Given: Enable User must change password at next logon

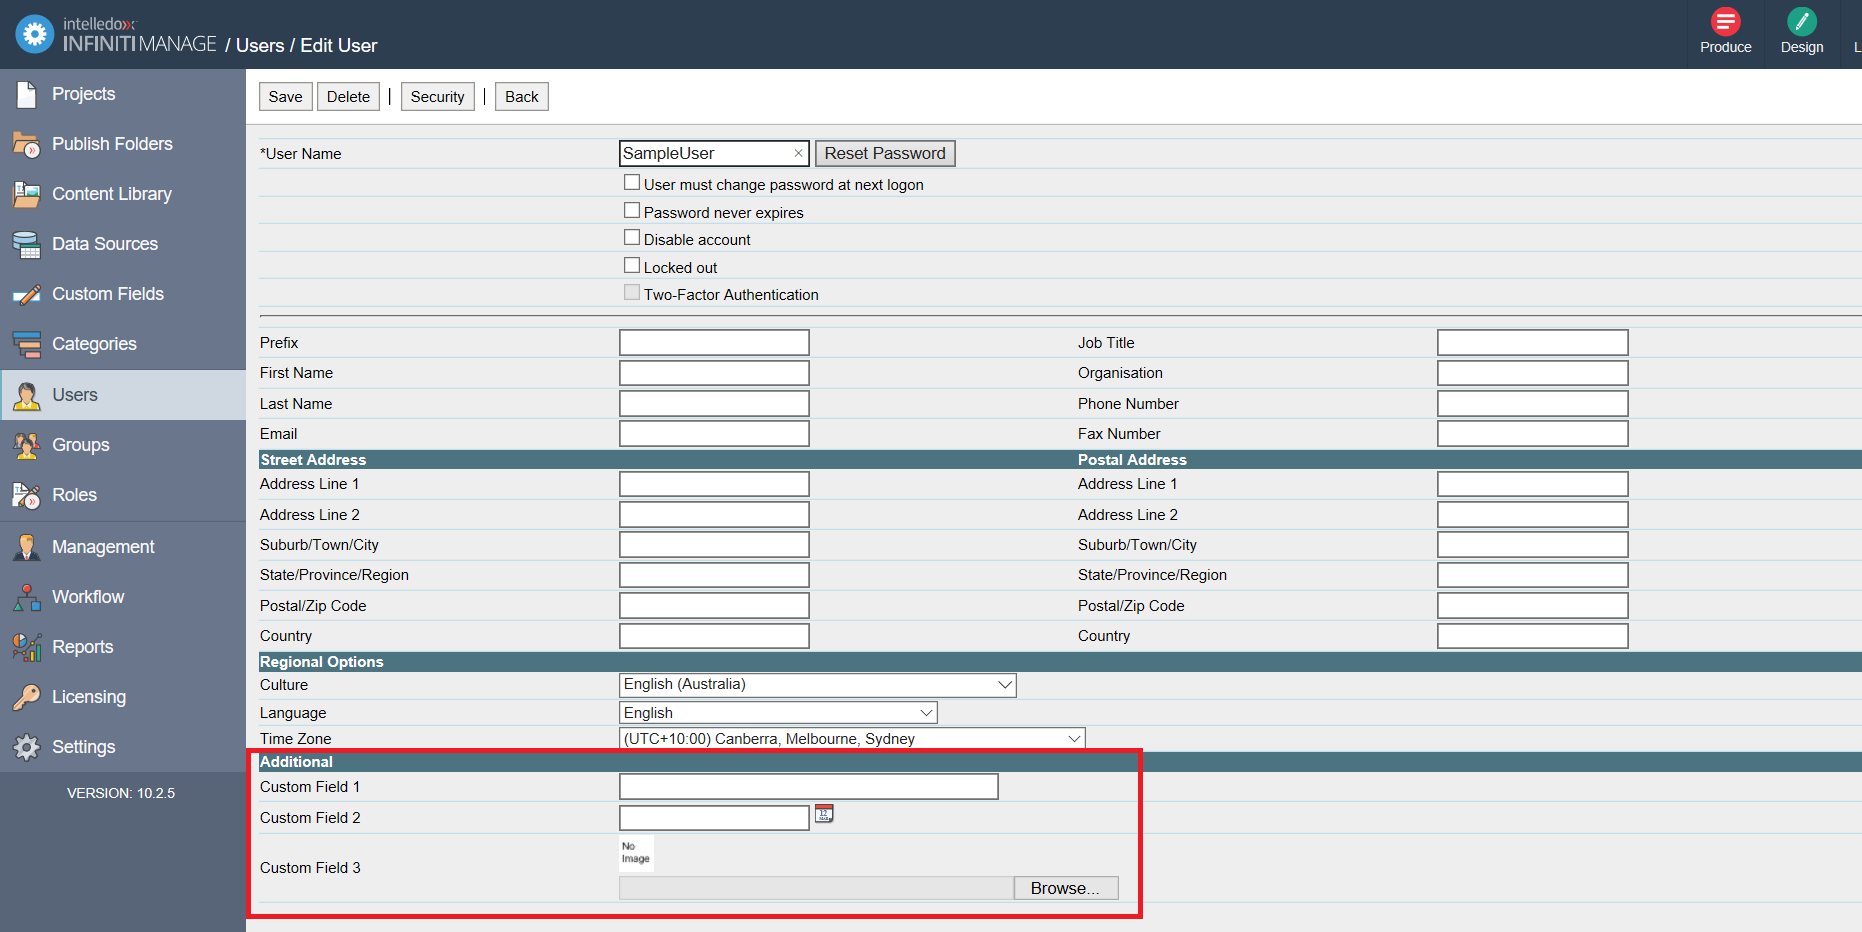Looking at the screenshot, I should click(632, 182).
